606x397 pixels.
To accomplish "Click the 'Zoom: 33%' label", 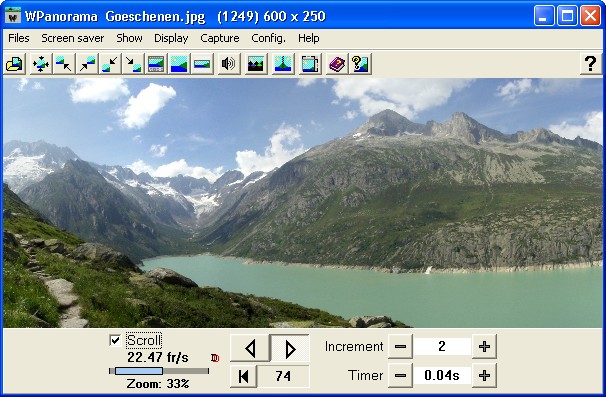I will 158,384.
